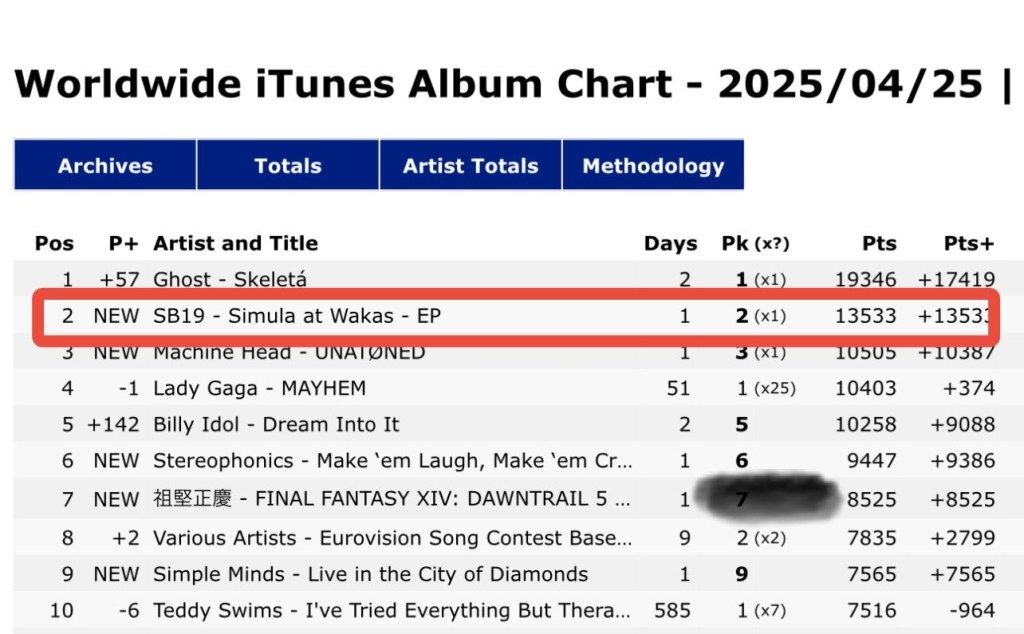
Task: Click the Artist and Title header
Action: click(235, 243)
